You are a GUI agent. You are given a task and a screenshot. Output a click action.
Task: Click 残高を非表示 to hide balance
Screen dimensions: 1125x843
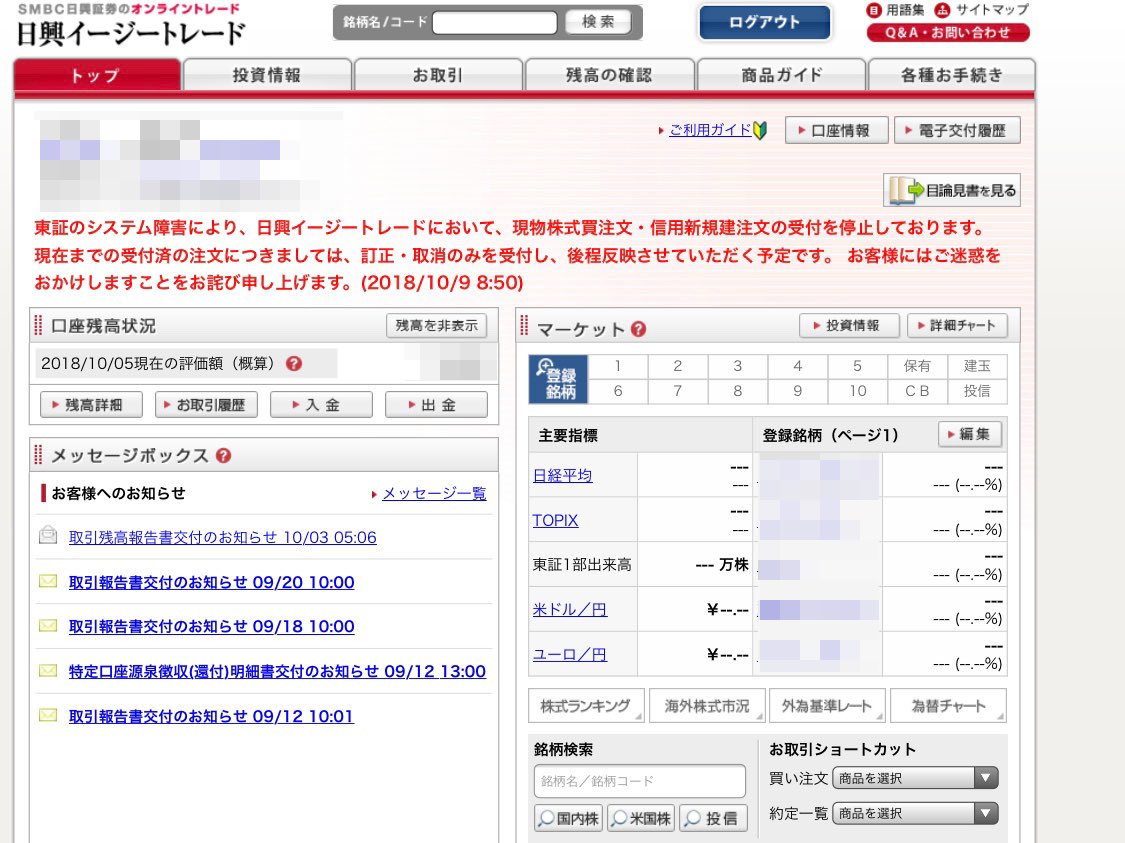click(x=436, y=326)
